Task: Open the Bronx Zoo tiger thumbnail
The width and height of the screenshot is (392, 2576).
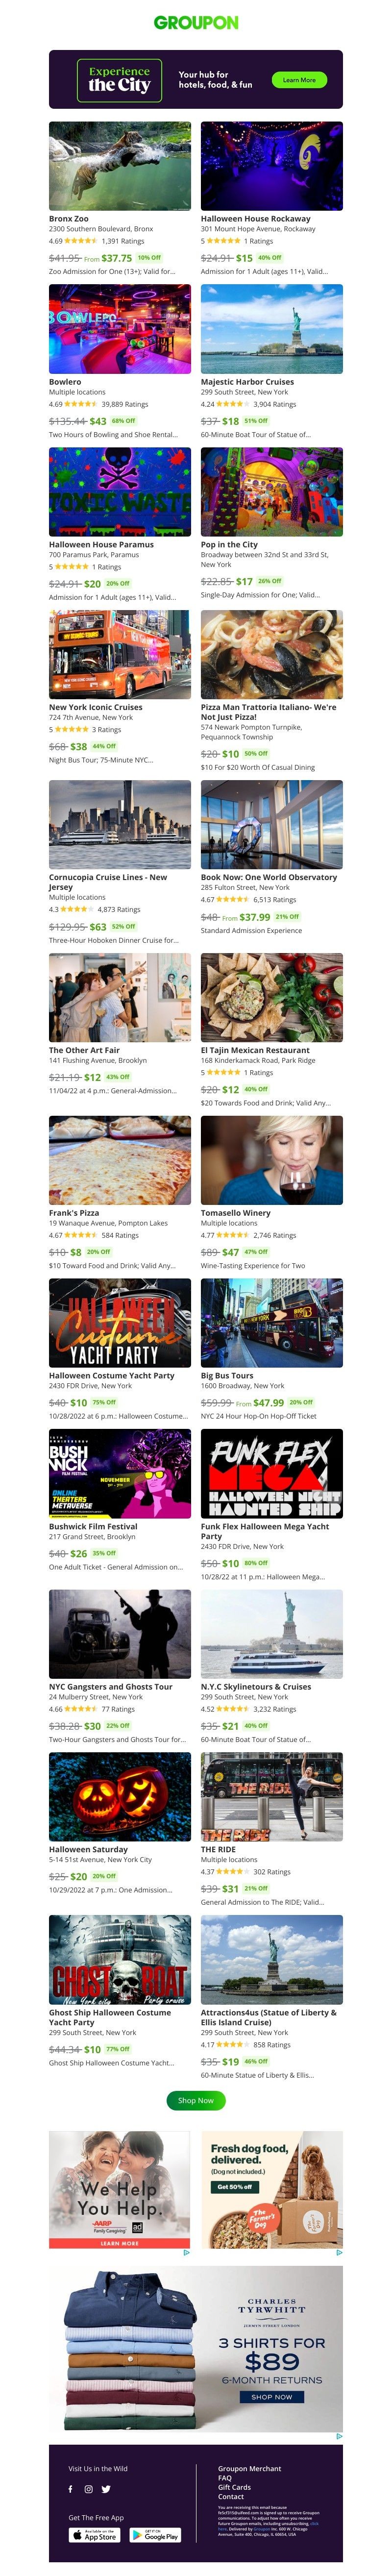Action: coord(120,166)
